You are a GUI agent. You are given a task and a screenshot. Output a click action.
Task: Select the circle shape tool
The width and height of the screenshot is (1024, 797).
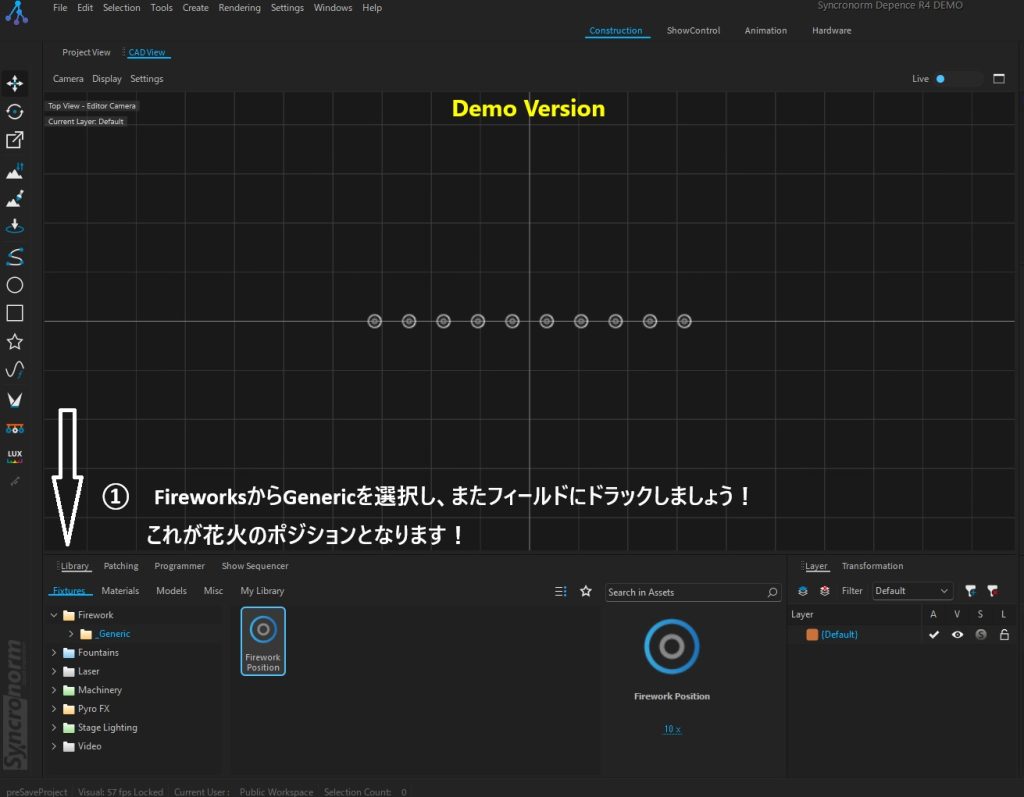[x=15, y=285]
